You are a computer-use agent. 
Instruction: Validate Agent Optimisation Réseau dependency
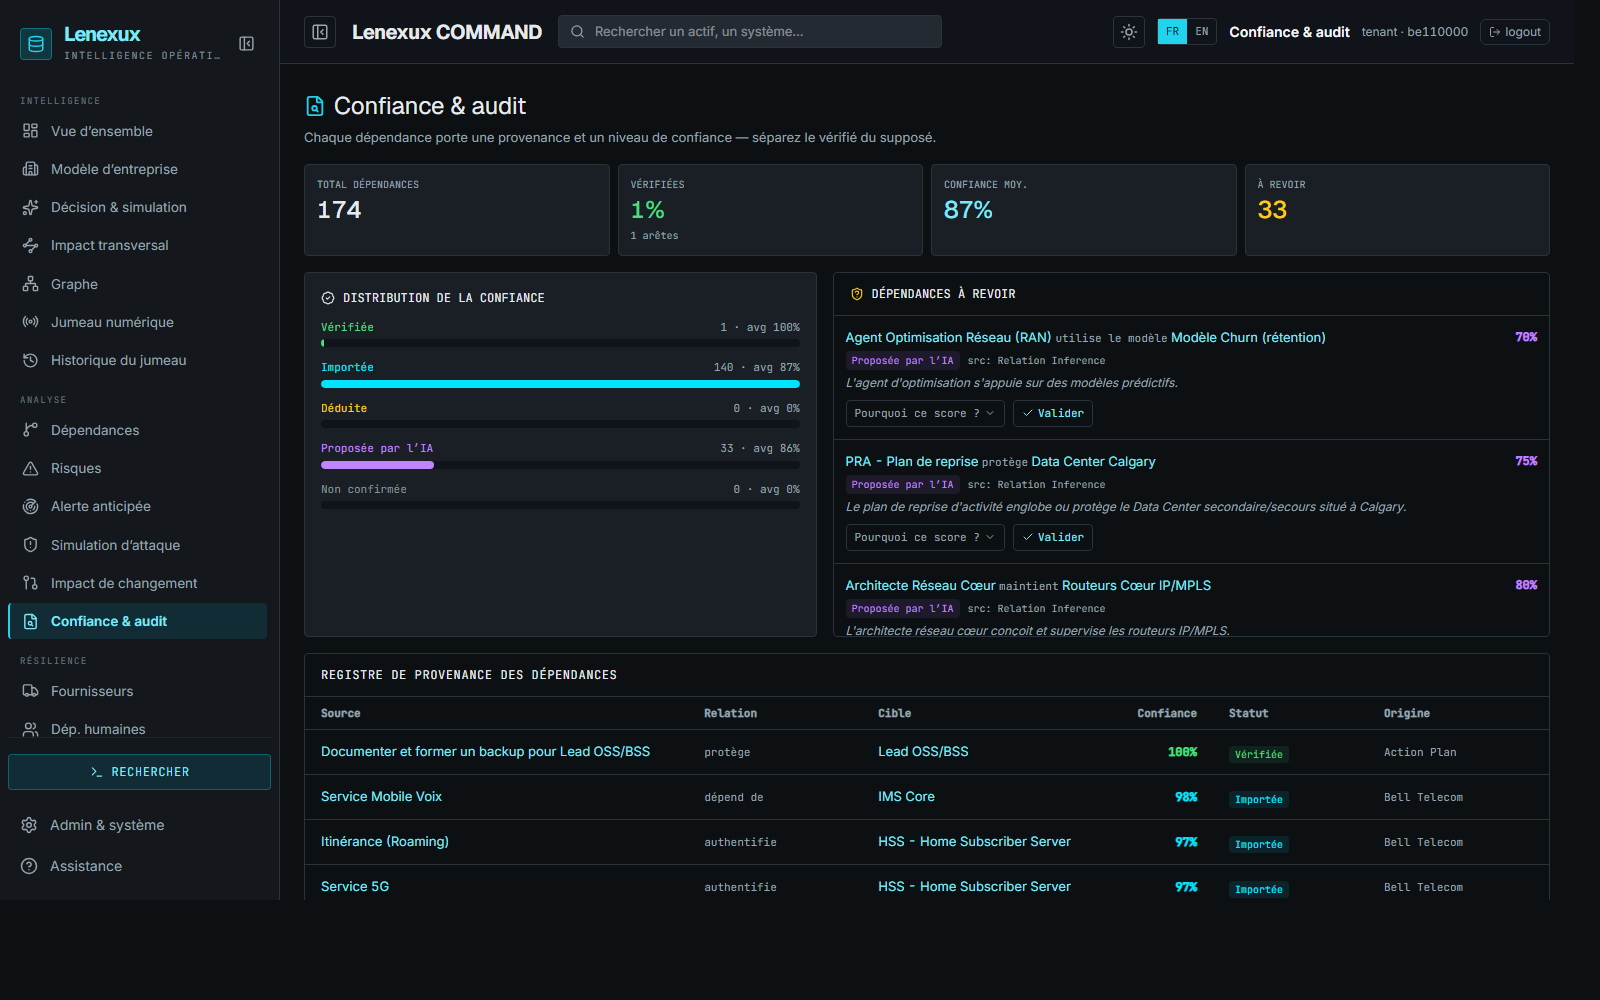[x=1052, y=413]
